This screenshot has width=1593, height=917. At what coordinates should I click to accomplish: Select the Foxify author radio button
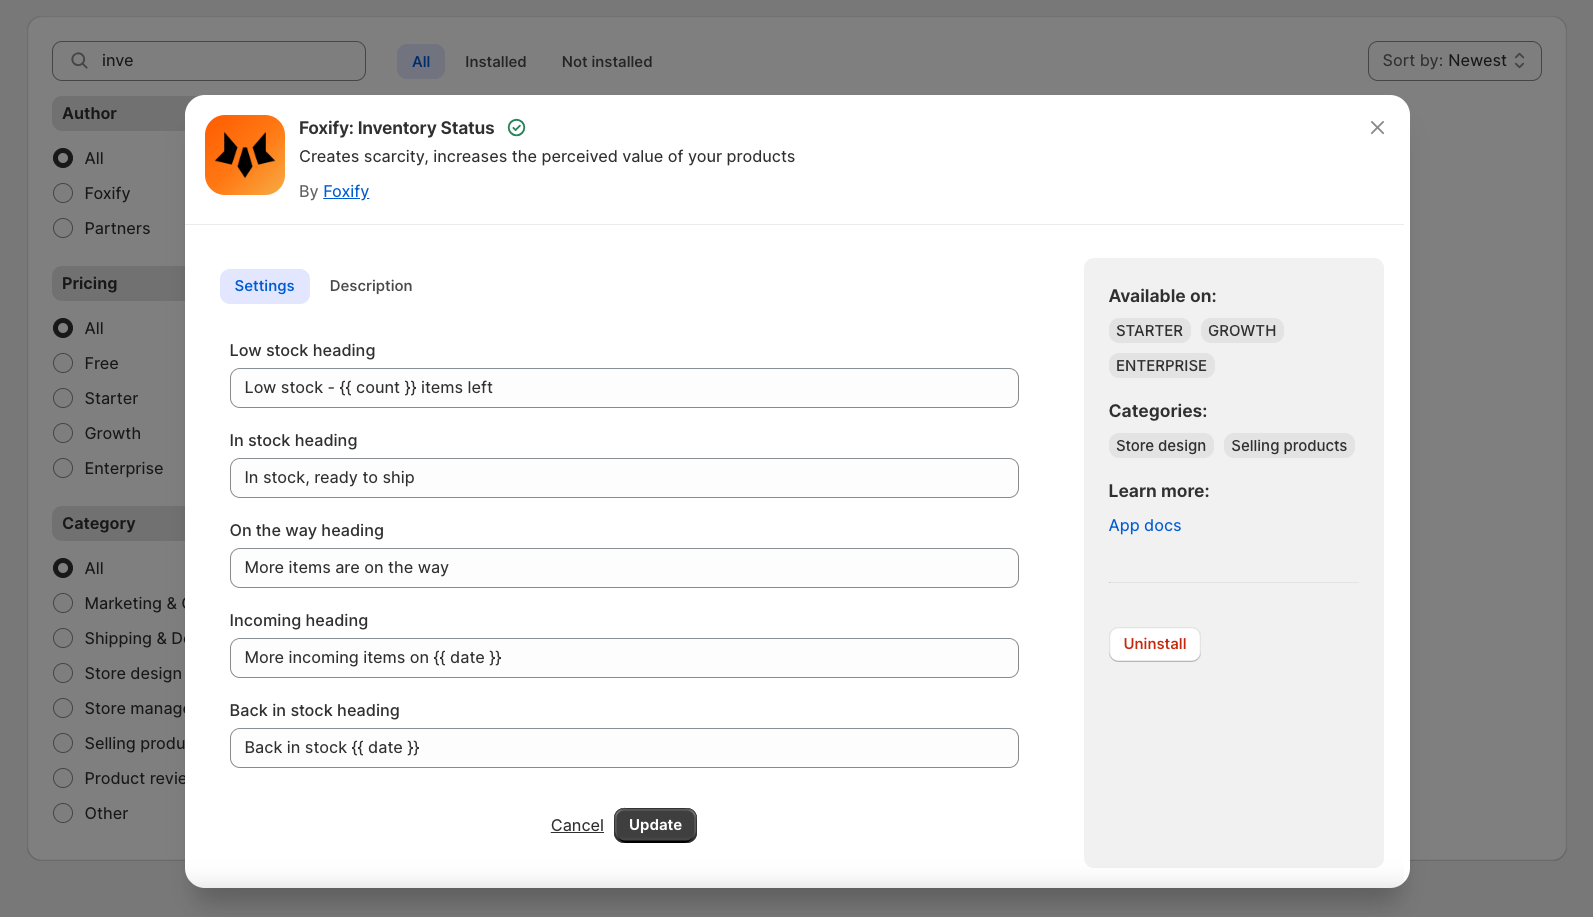(63, 193)
